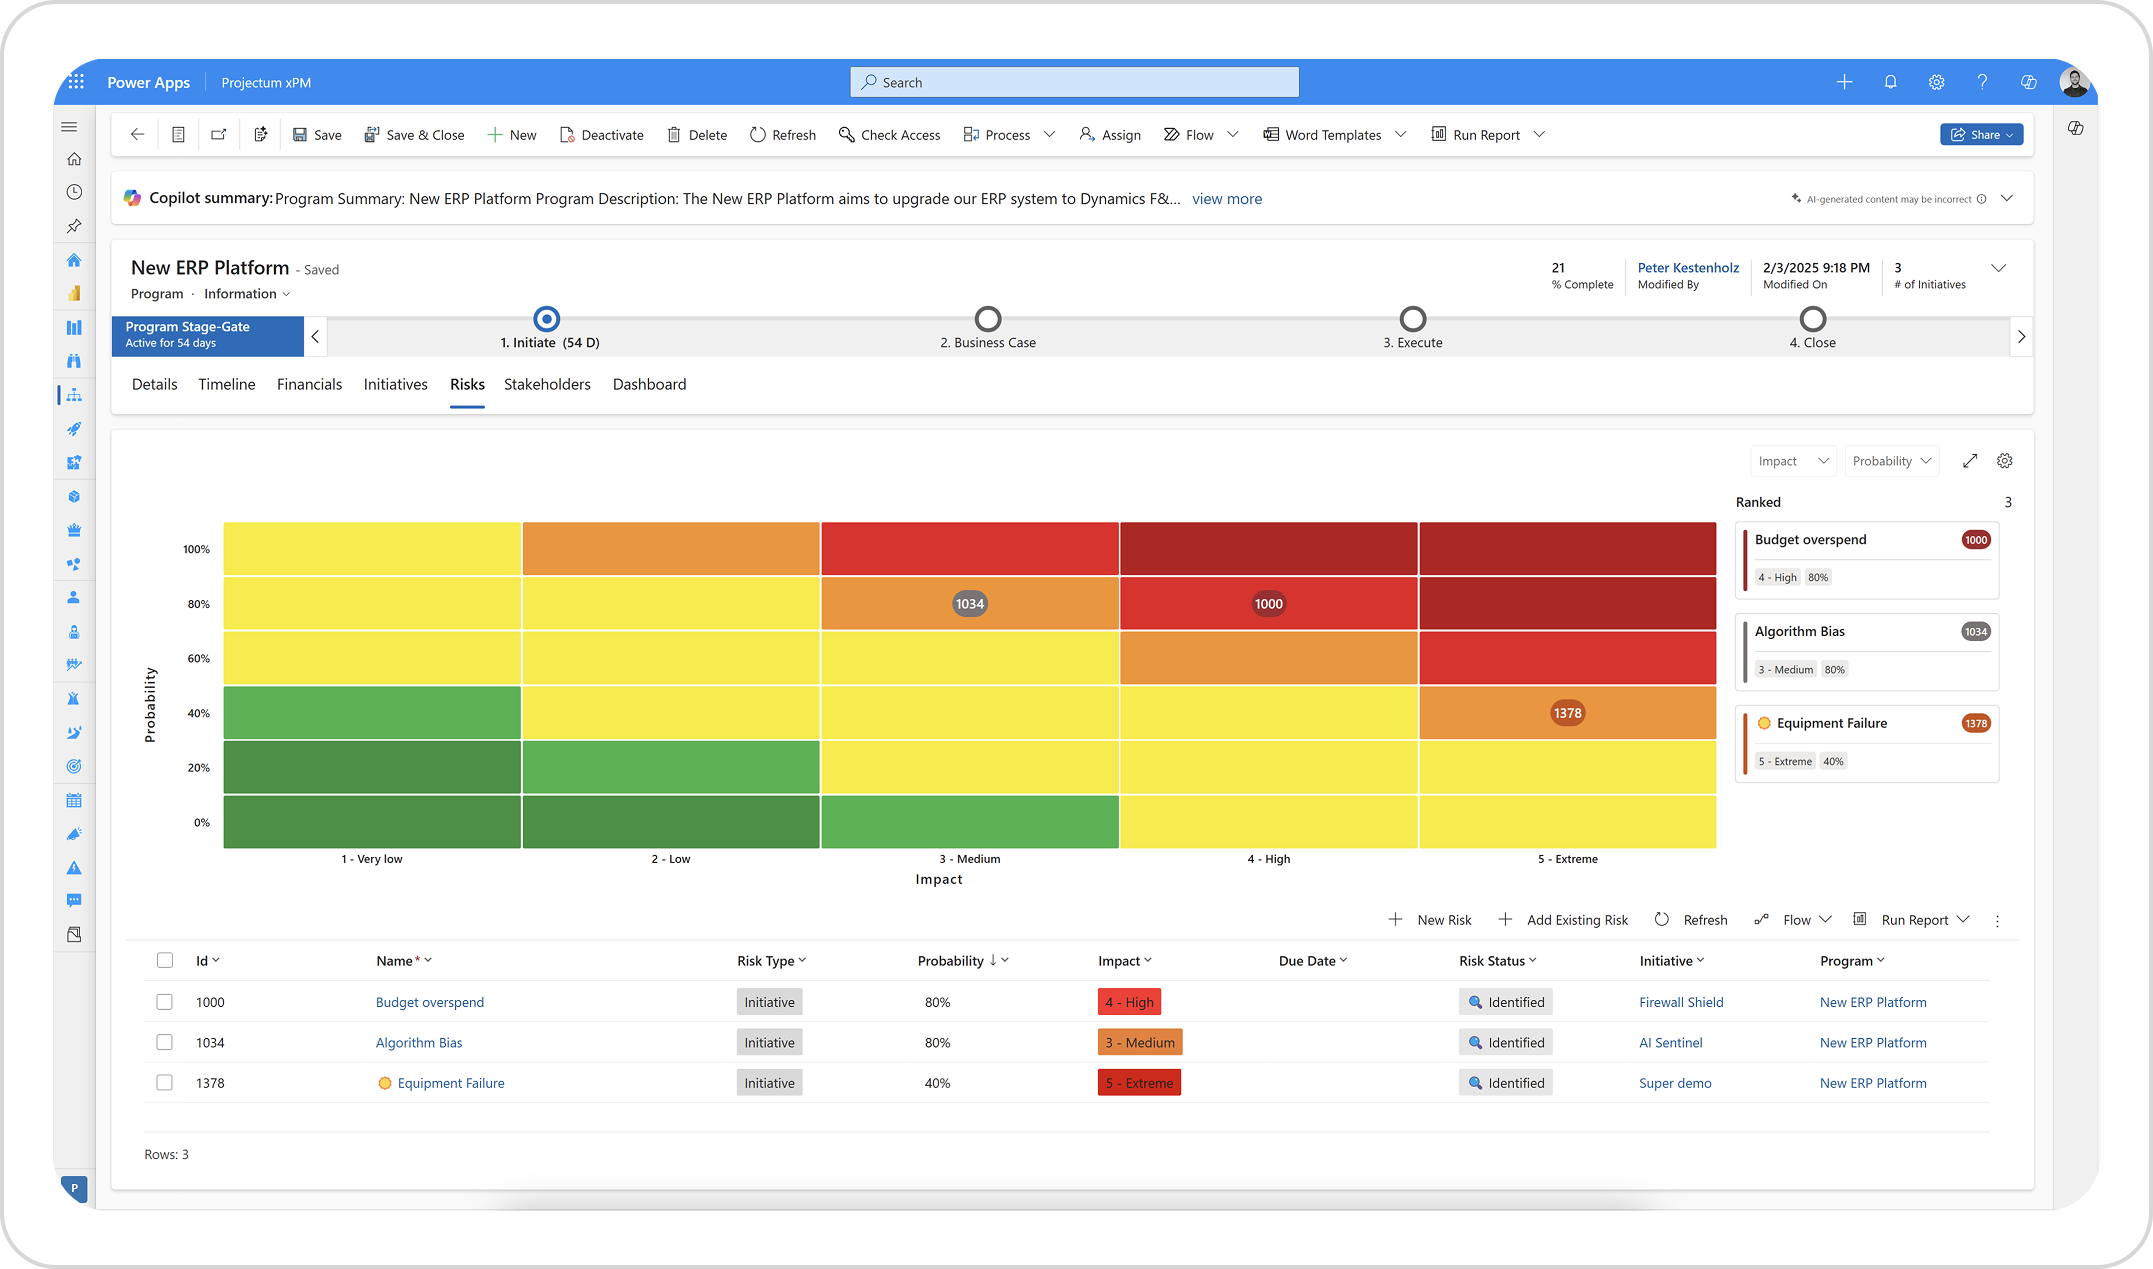Open the Copilot icon in header
The width and height of the screenshot is (2153, 1269).
click(2028, 82)
